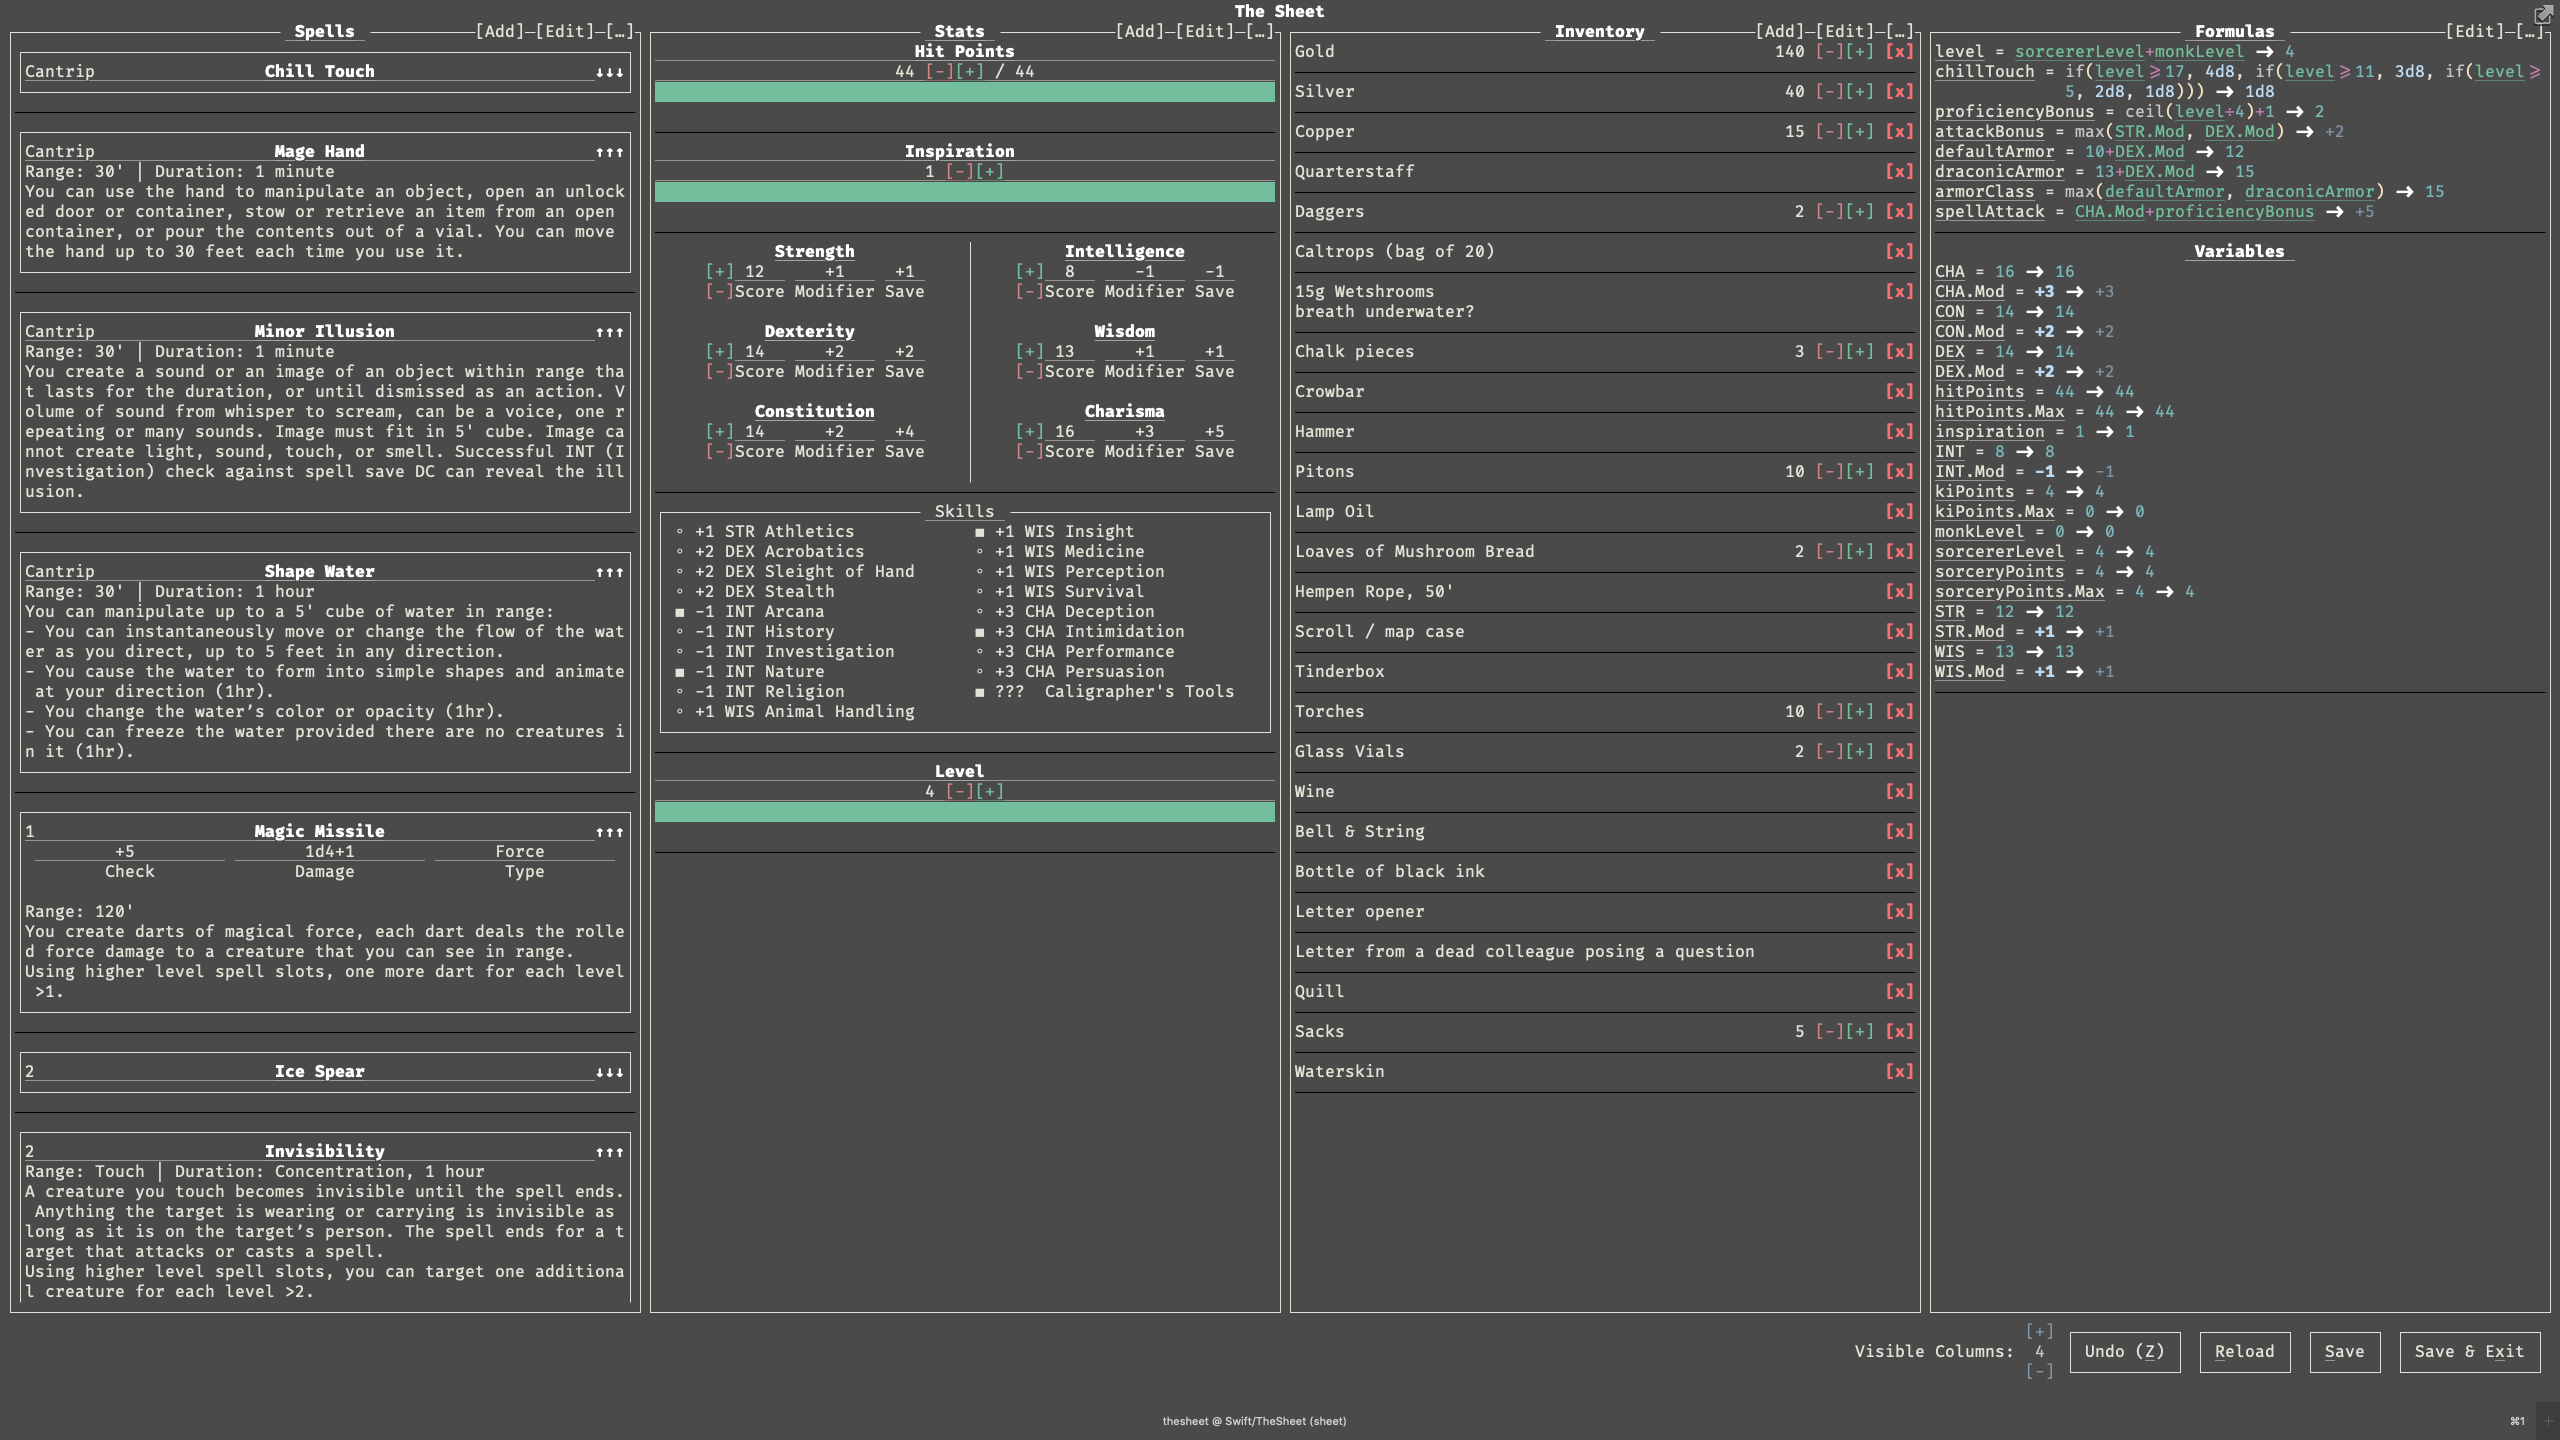Delete the Quarterstaff inventory item
Screen dimensions: 2560x1440
click(x=1899, y=171)
